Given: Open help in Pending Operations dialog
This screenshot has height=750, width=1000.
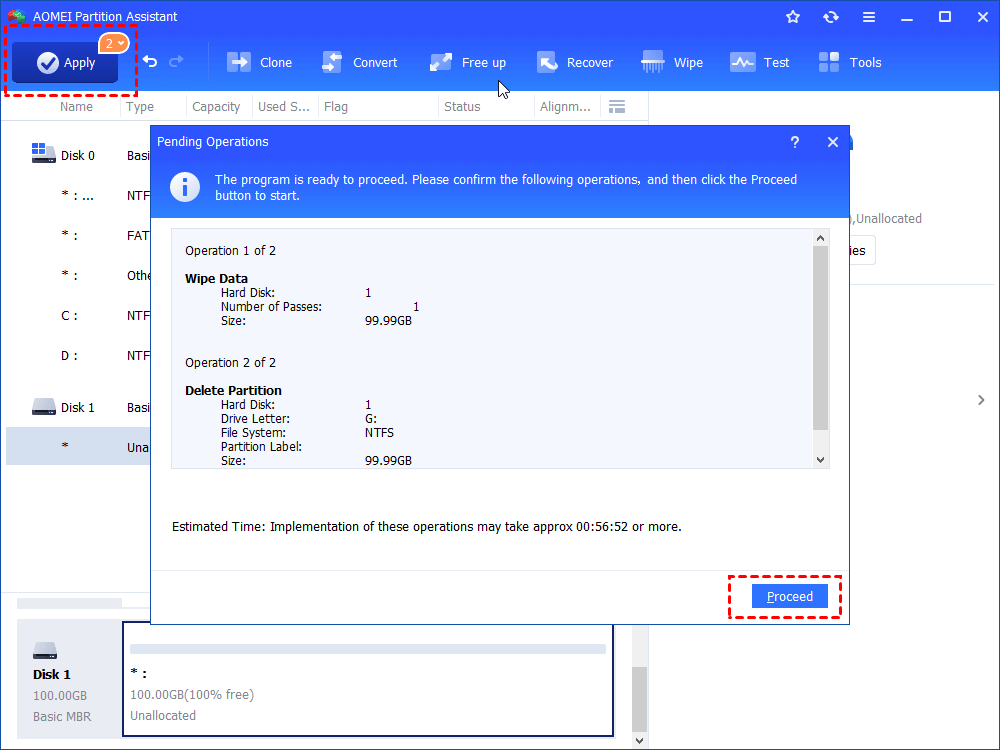Looking at the screenshot, I should pos(795,142).
